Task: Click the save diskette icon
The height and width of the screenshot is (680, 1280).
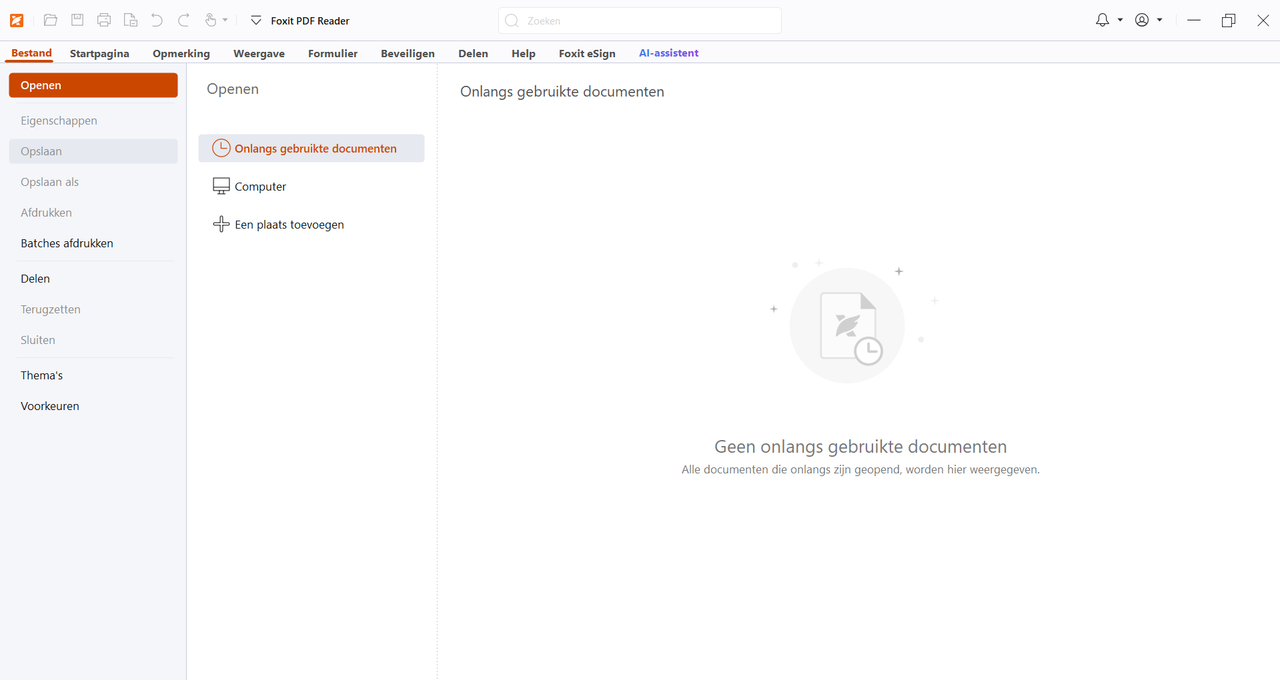Action: (x=77, y=20)
